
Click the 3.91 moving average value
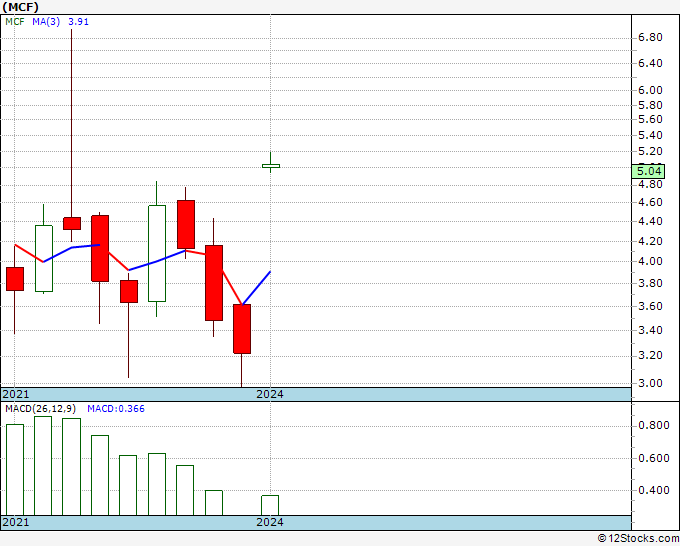[x=78, y=21]
